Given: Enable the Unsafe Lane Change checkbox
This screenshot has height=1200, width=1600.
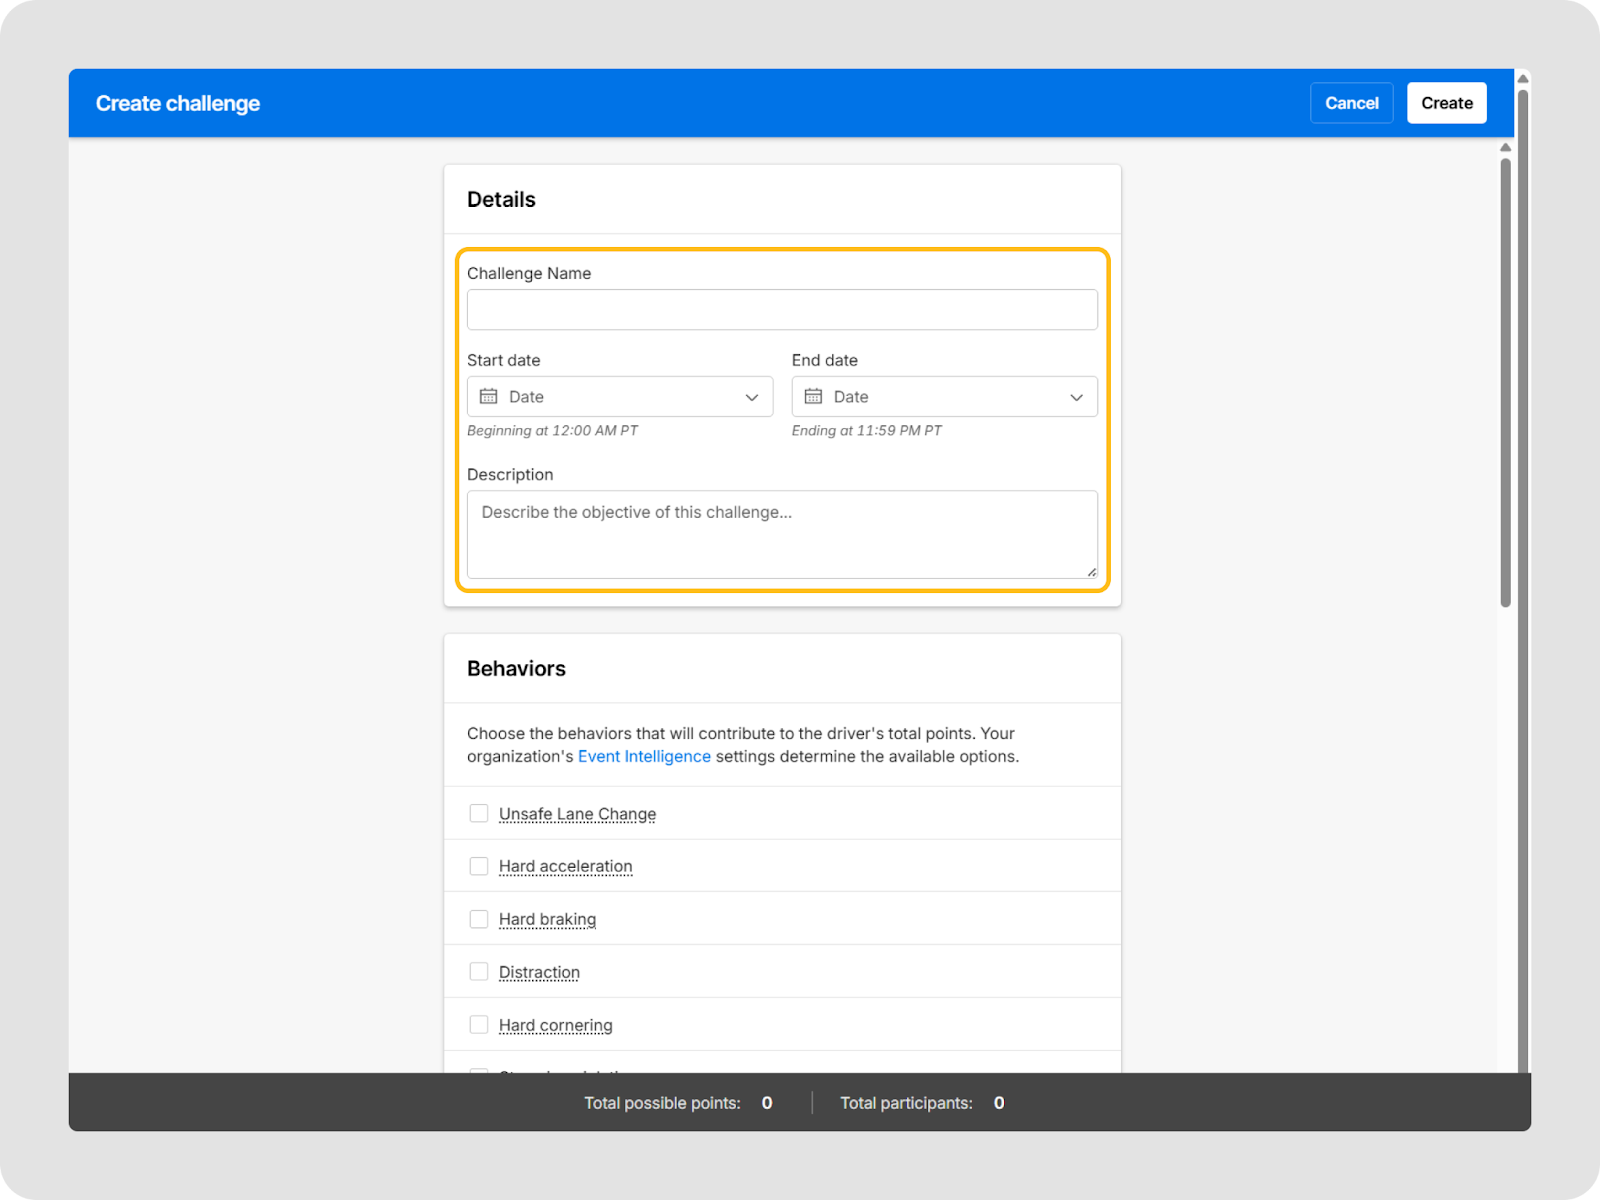Looking at the screenshot, I should click(479, 813).
